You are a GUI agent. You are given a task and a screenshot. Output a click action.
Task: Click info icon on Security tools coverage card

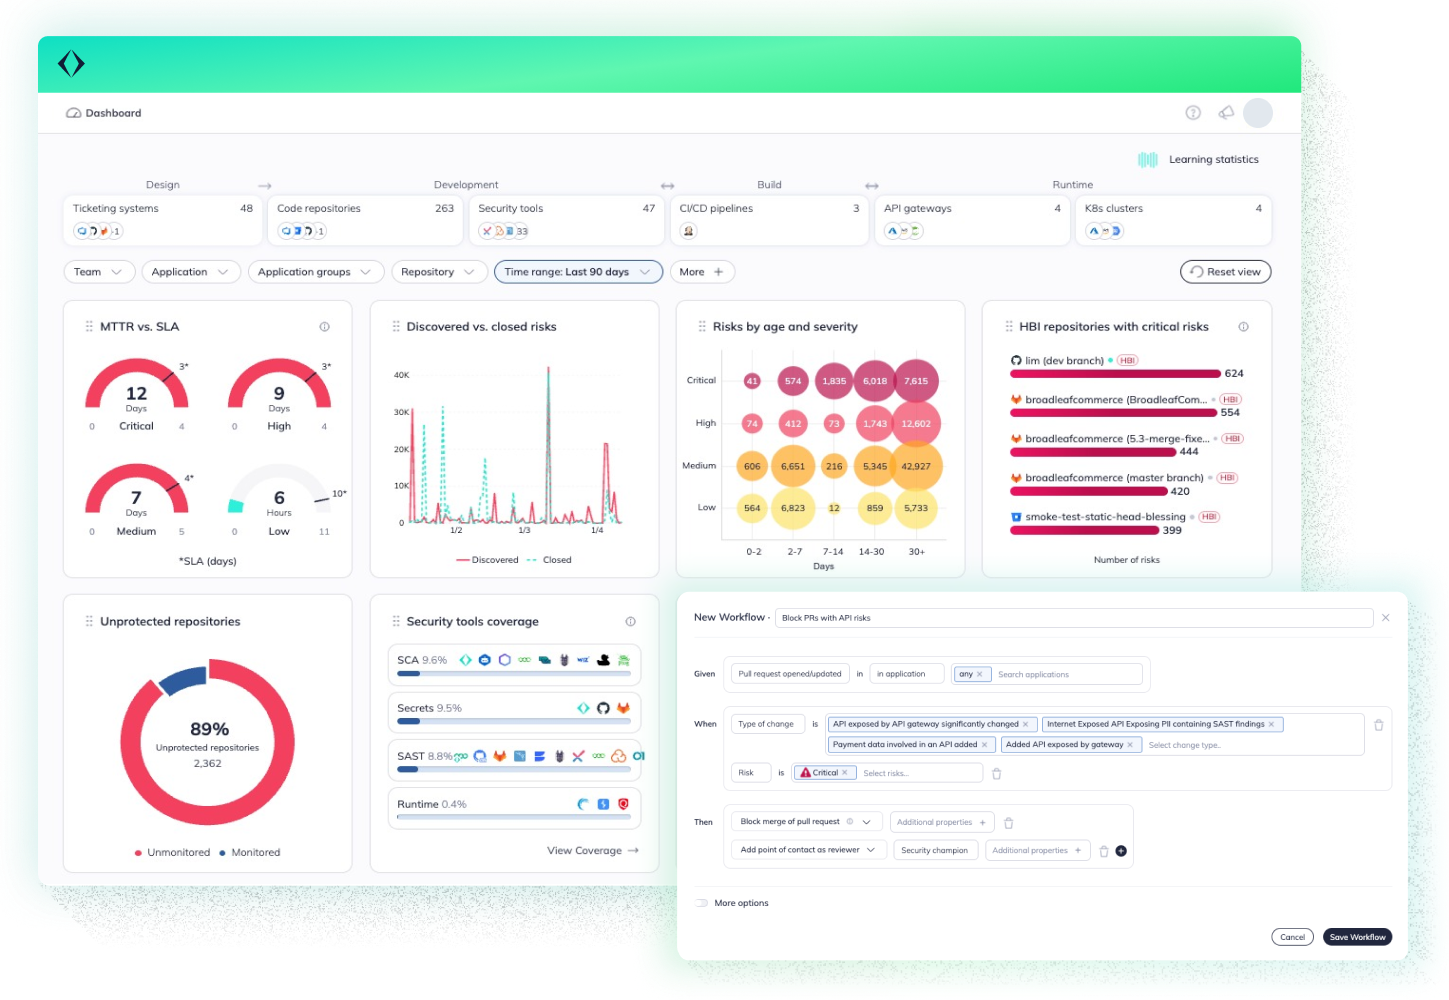coord(630,622)
